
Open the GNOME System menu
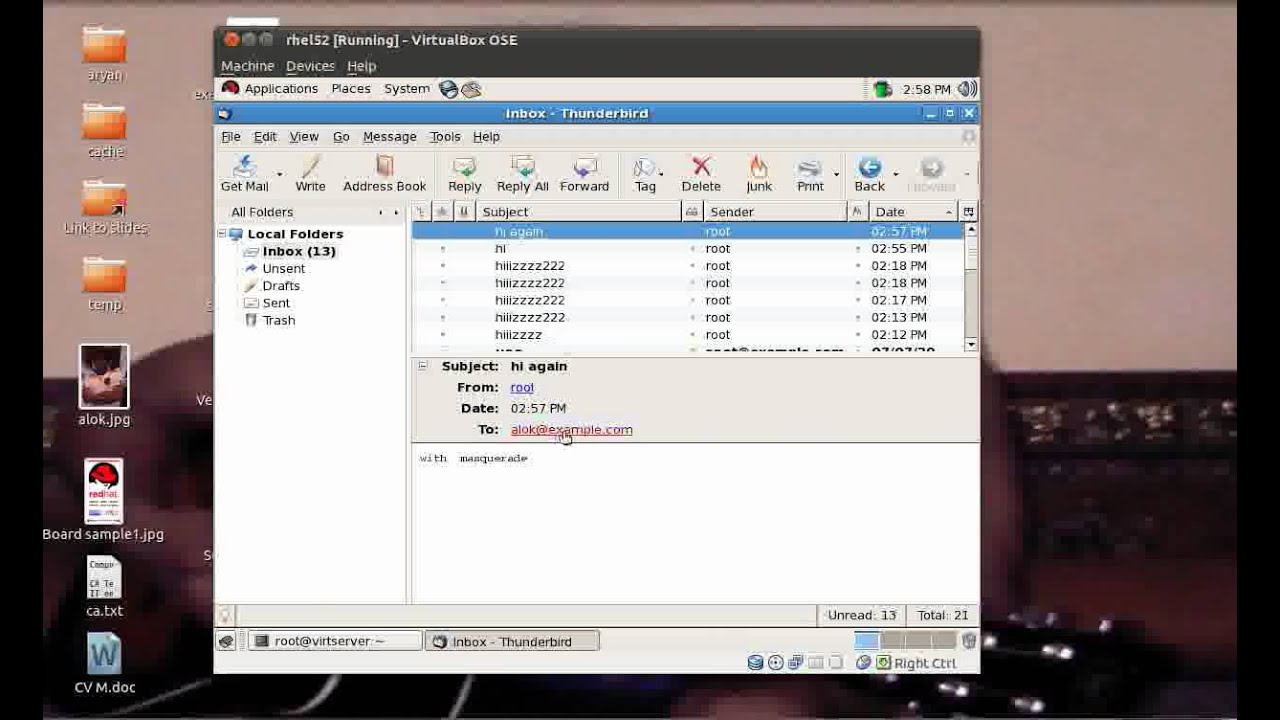(x=407, y=89)
